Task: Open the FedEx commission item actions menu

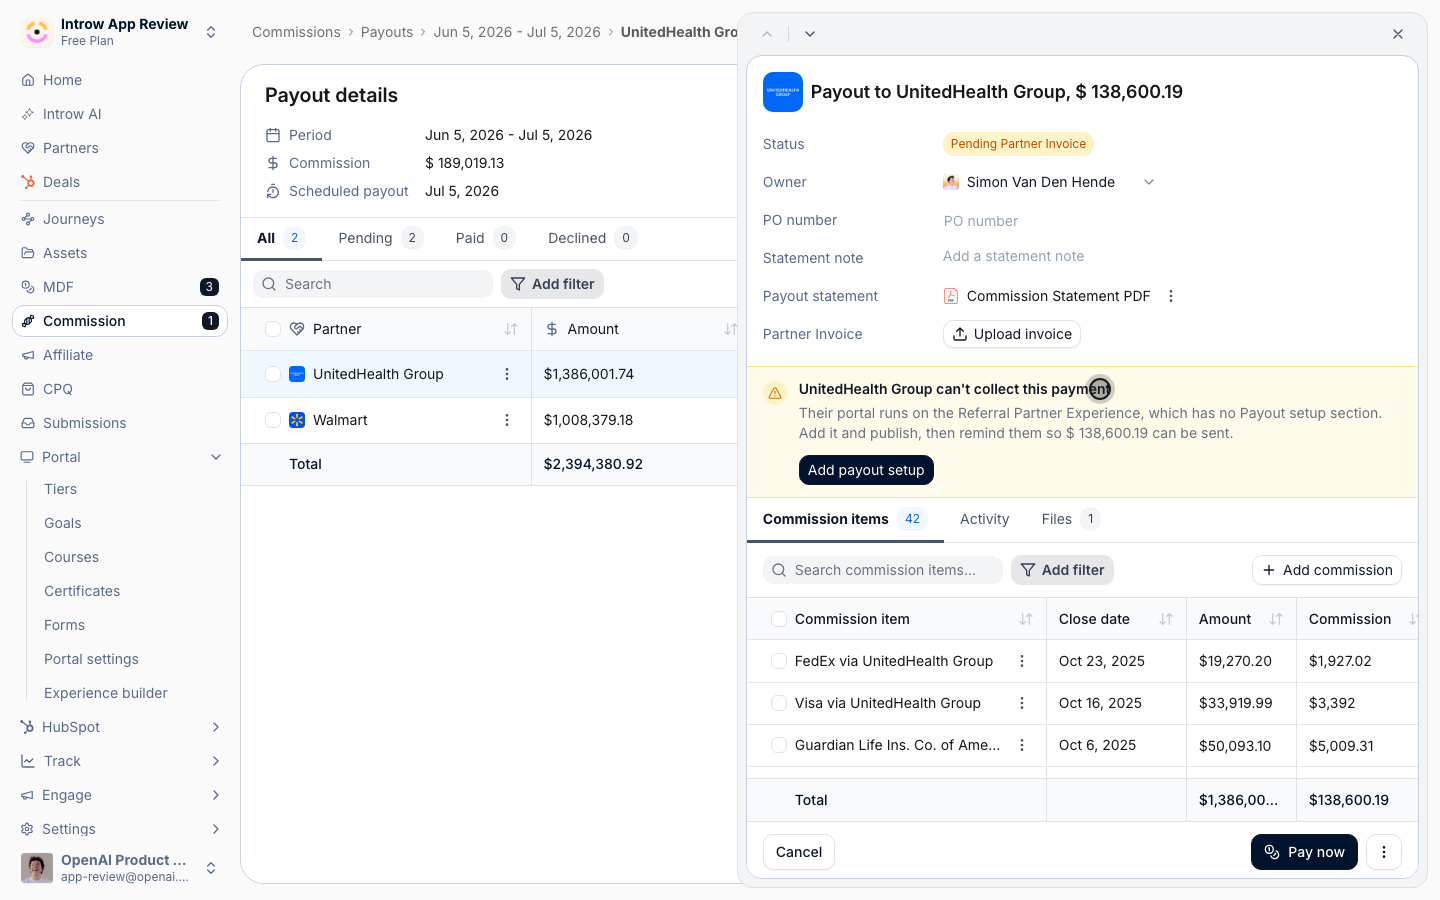Action: [x=1022, y=661]
